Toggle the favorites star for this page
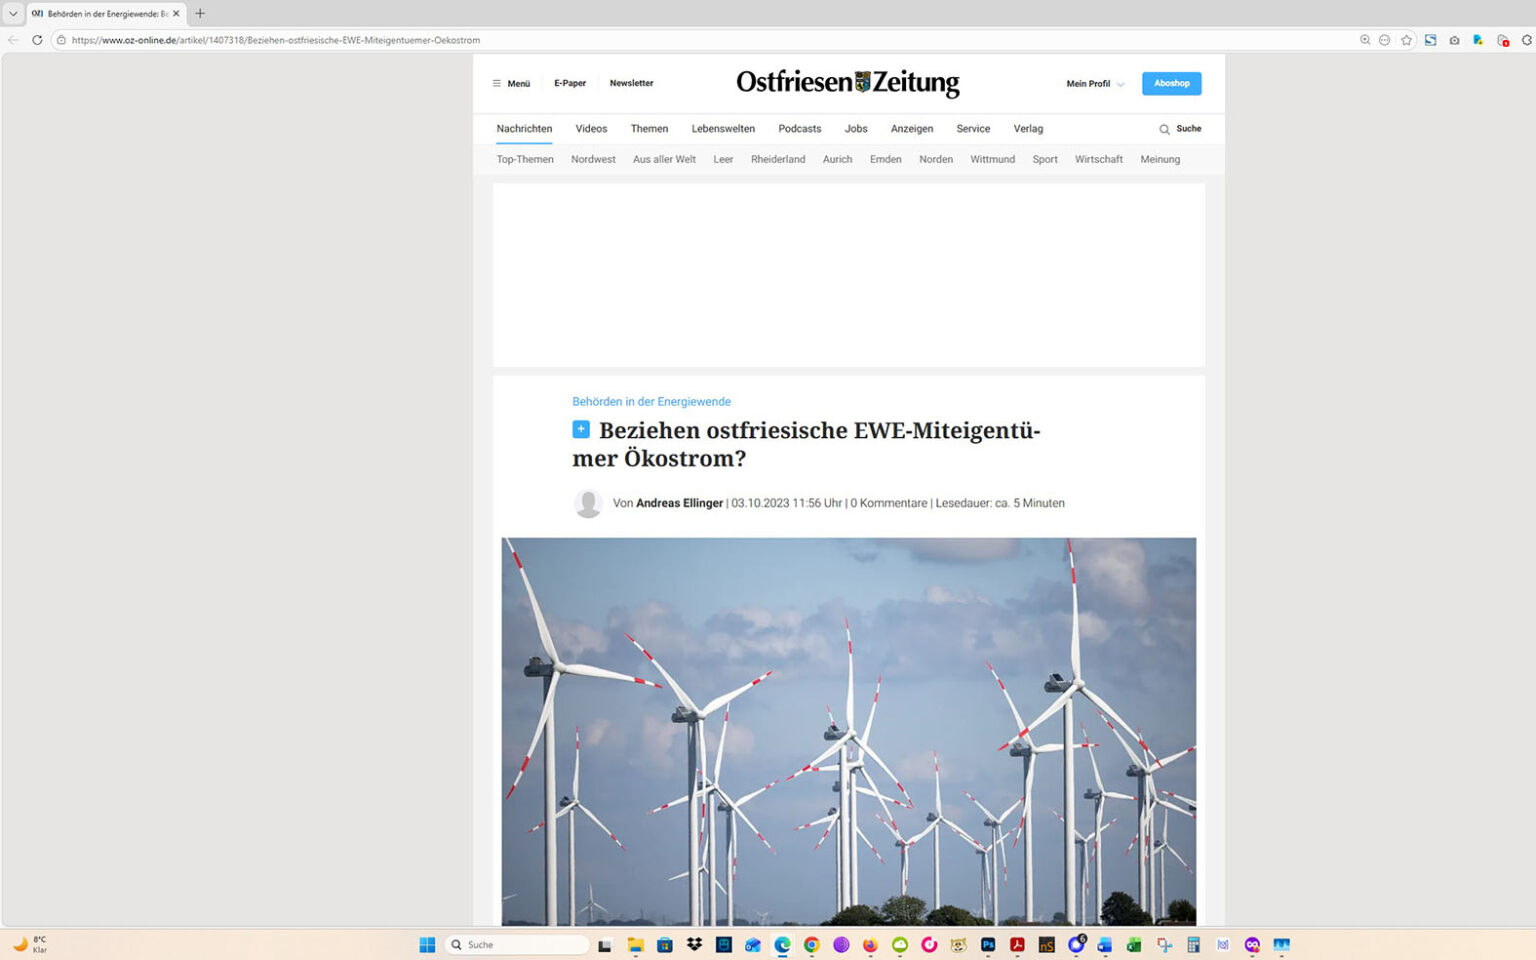 coord(1407,40)
